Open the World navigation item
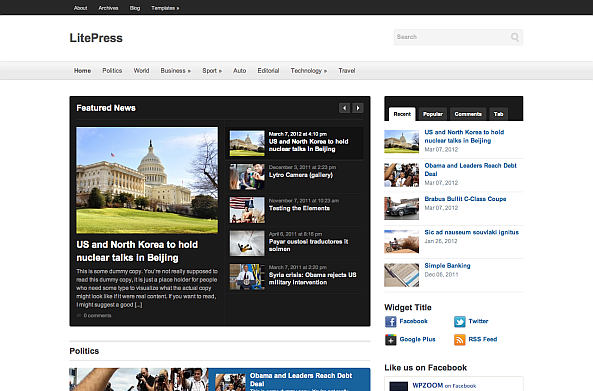This screenshot has height=391, width=593. [x=141, y=71]
